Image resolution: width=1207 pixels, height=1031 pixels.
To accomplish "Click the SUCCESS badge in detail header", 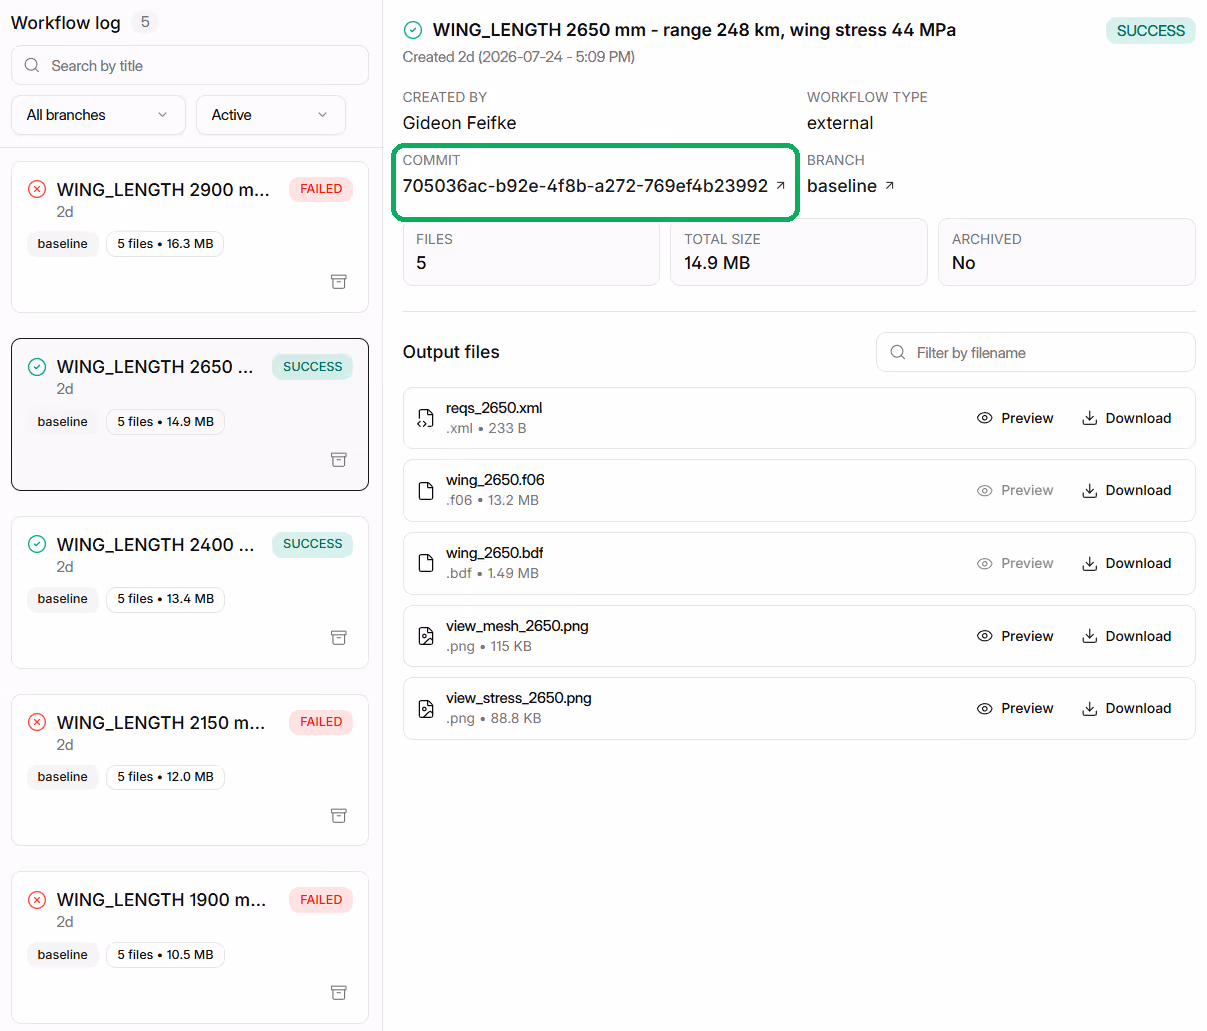I will point(1150,31).
